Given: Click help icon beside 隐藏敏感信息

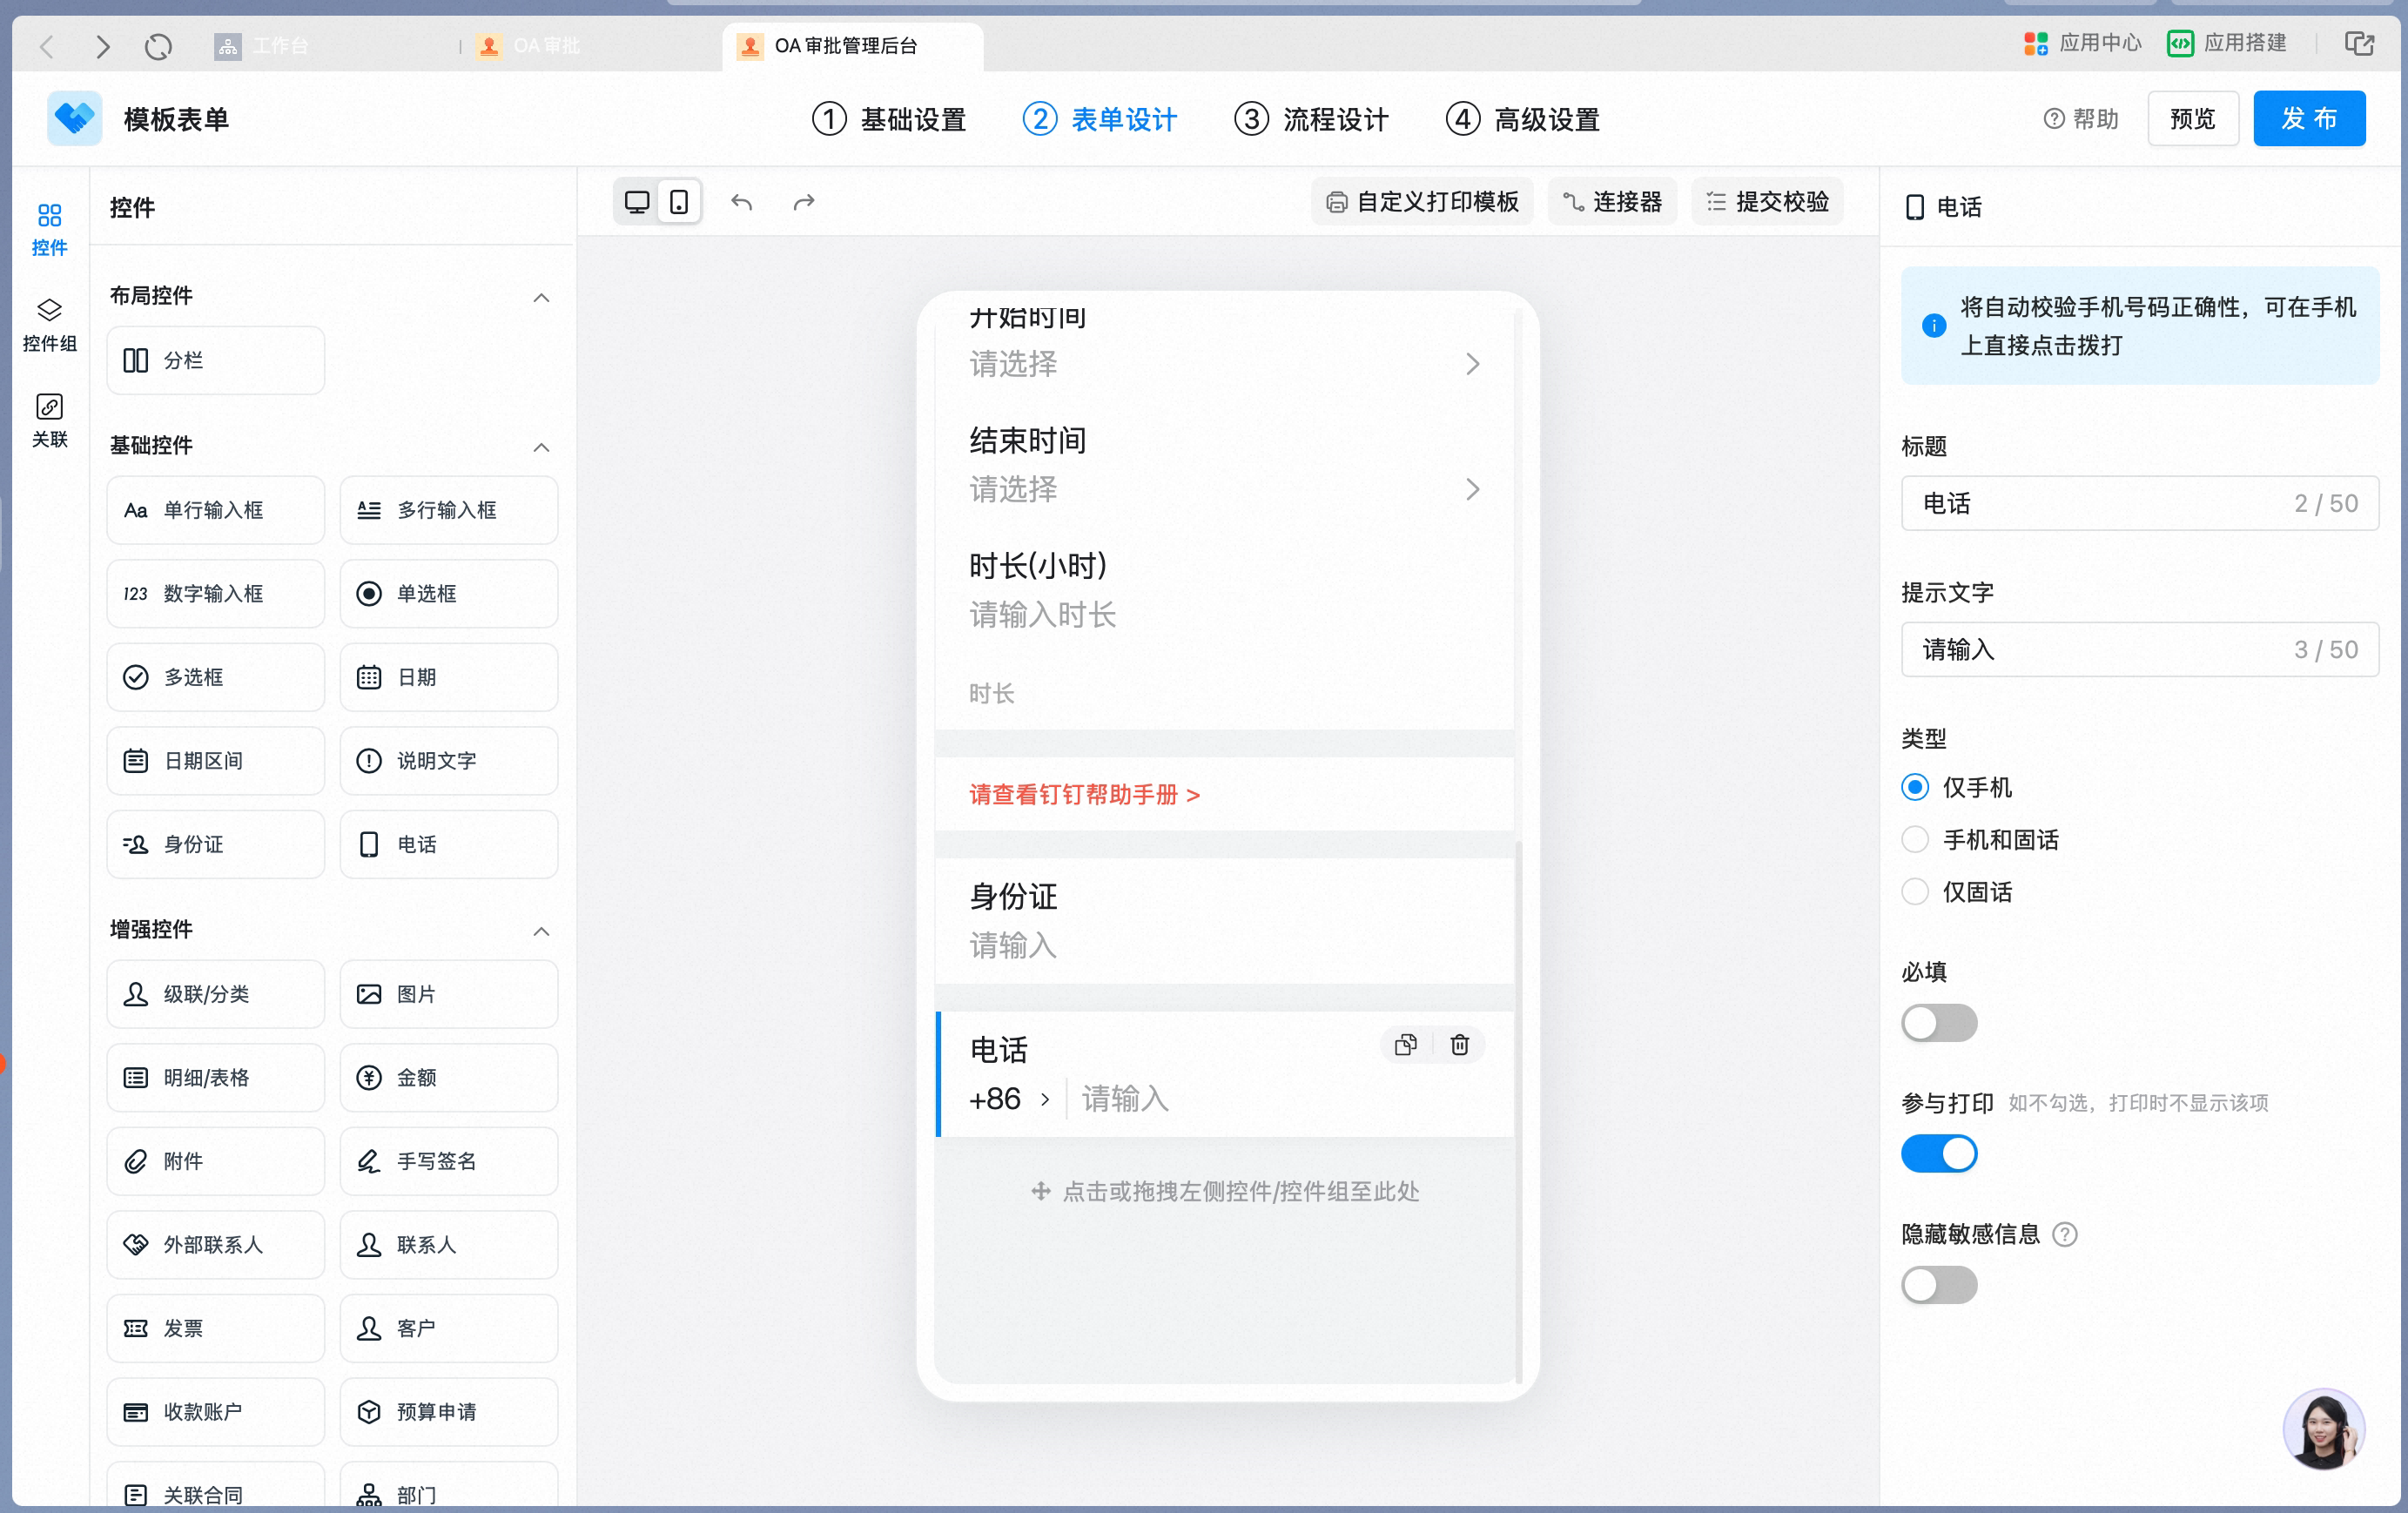Looking at the screenshot, I should click(2064, 1234).
